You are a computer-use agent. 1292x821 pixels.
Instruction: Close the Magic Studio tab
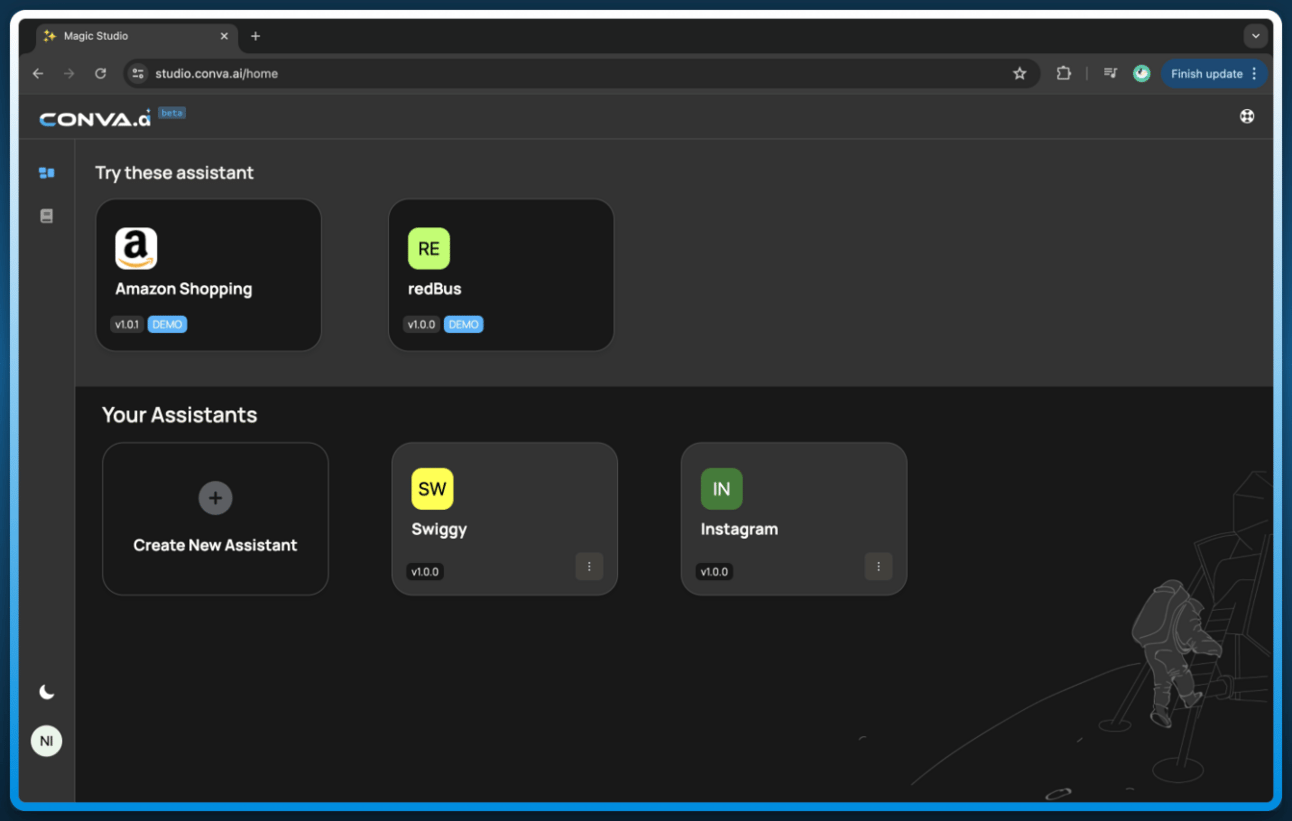(224, 36)
